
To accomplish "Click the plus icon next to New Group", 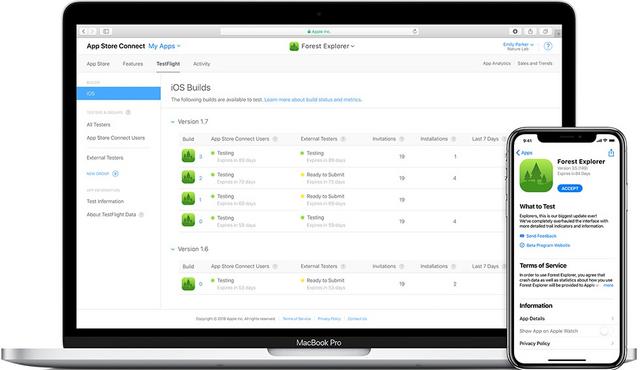I will pos(116,174).
